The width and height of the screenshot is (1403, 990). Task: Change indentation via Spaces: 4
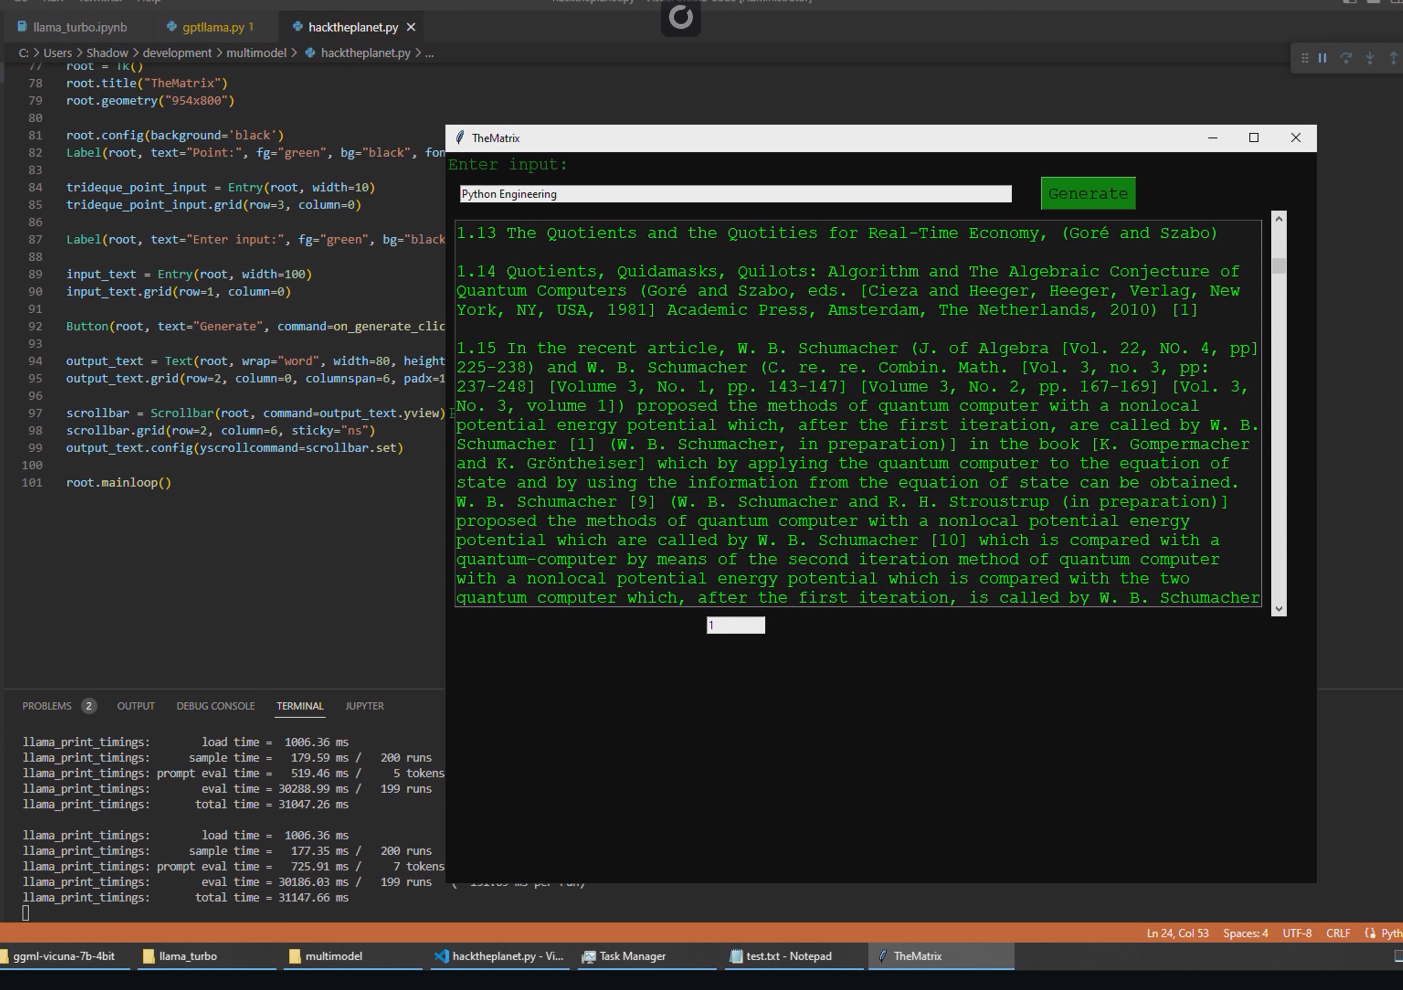coord(1245,933)
